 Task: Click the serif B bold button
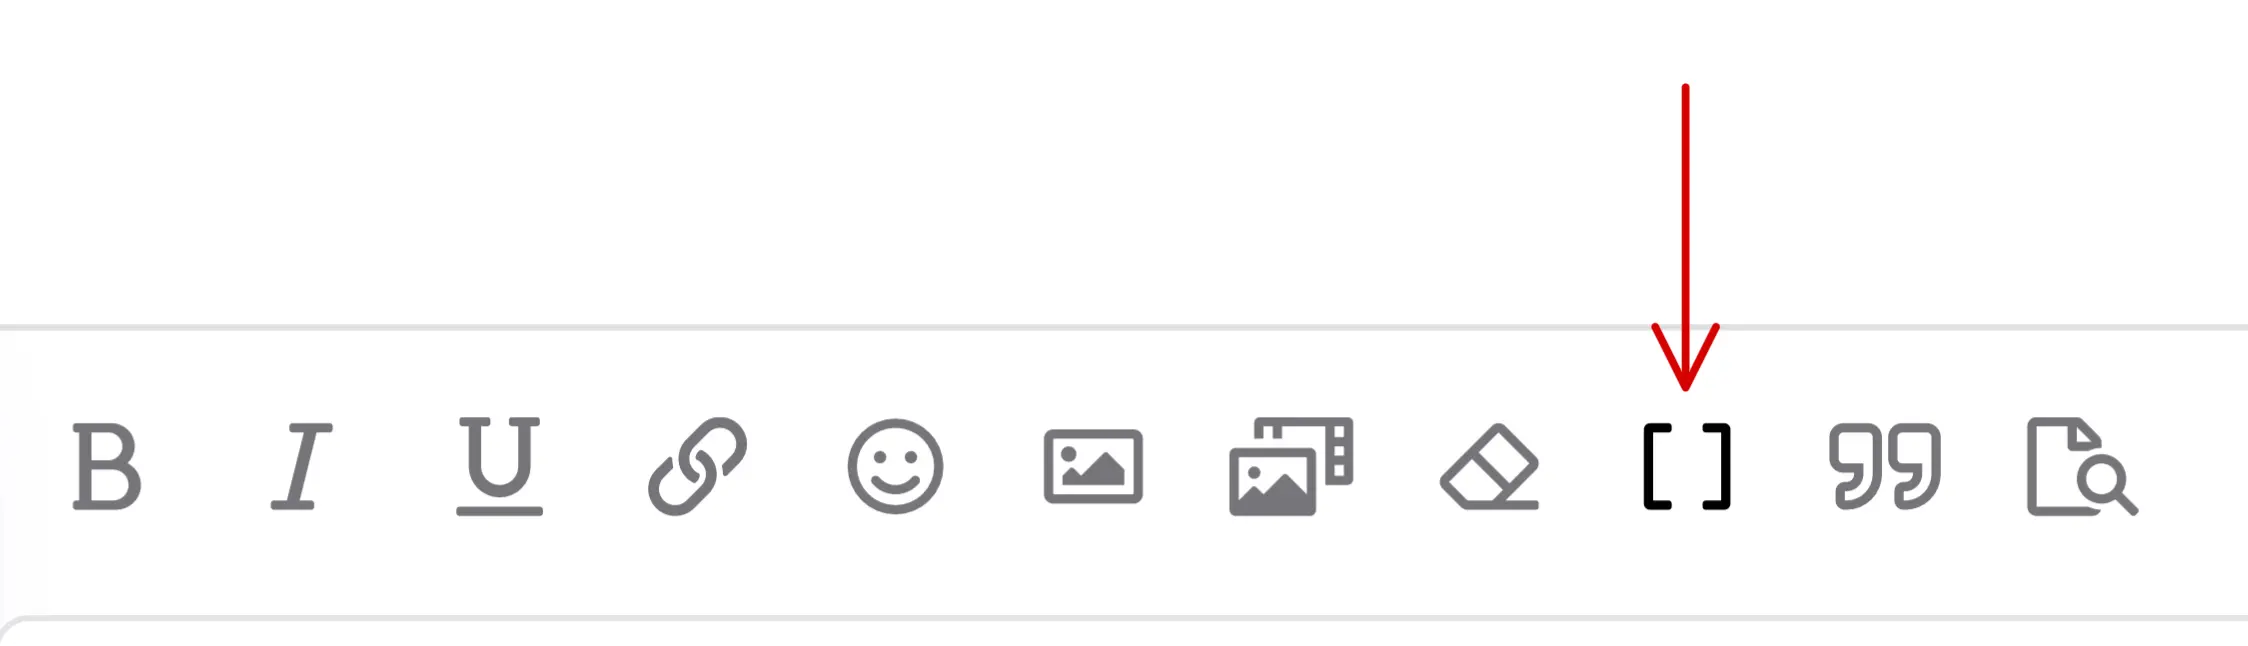tap(107, 466)
